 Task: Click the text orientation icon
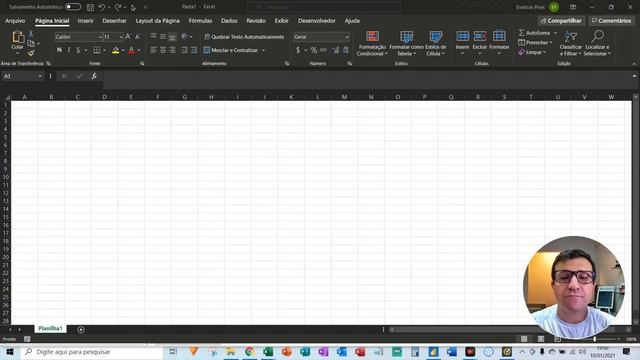pos(184,36)
